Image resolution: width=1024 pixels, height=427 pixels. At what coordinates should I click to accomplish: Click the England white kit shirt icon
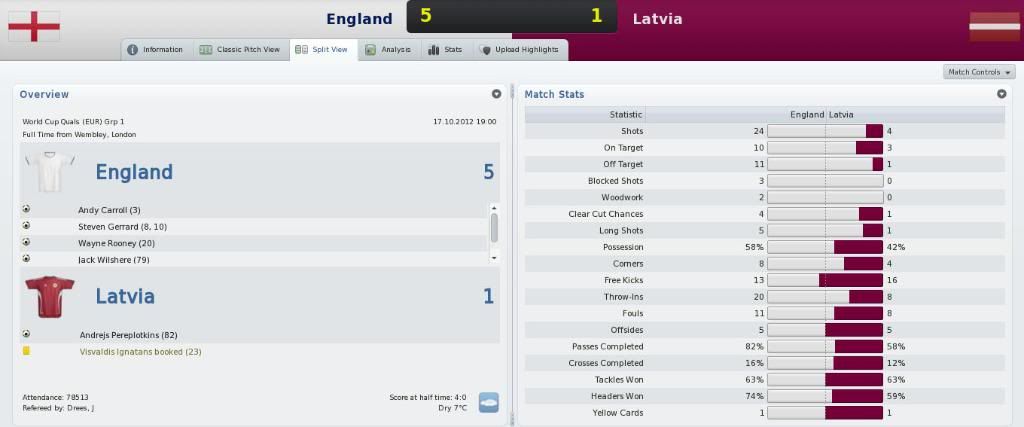click(50, 172)
